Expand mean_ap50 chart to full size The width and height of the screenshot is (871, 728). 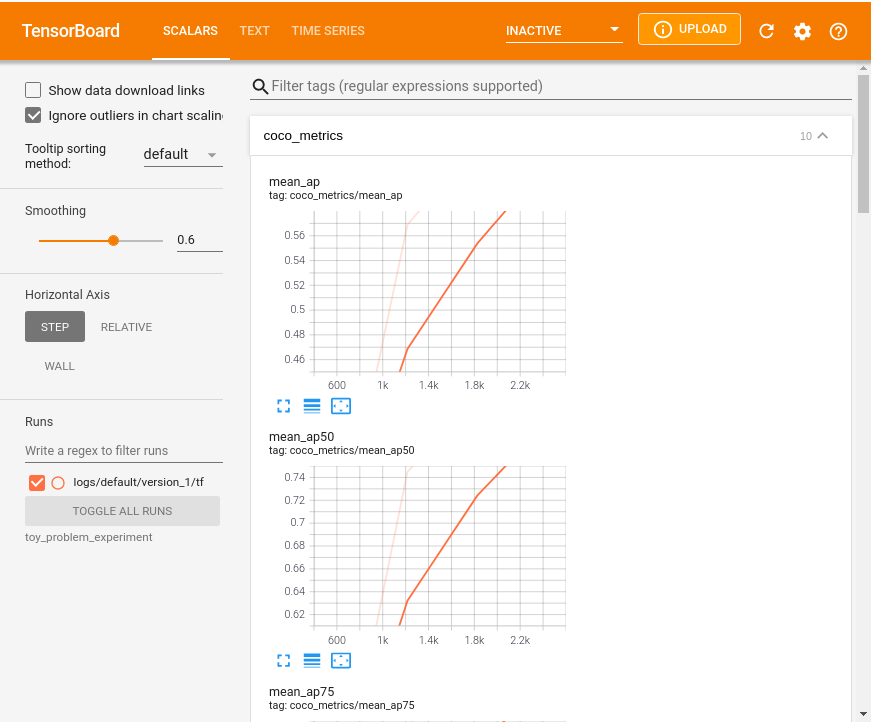coord(283,661)
